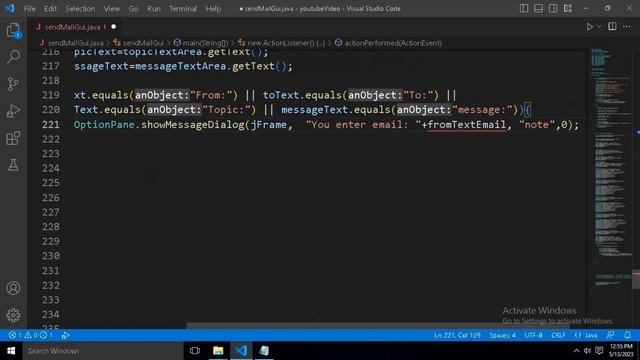Open File Explorer from the taskbar
This screenshot has width=640, height=360.
coord(218,351)
